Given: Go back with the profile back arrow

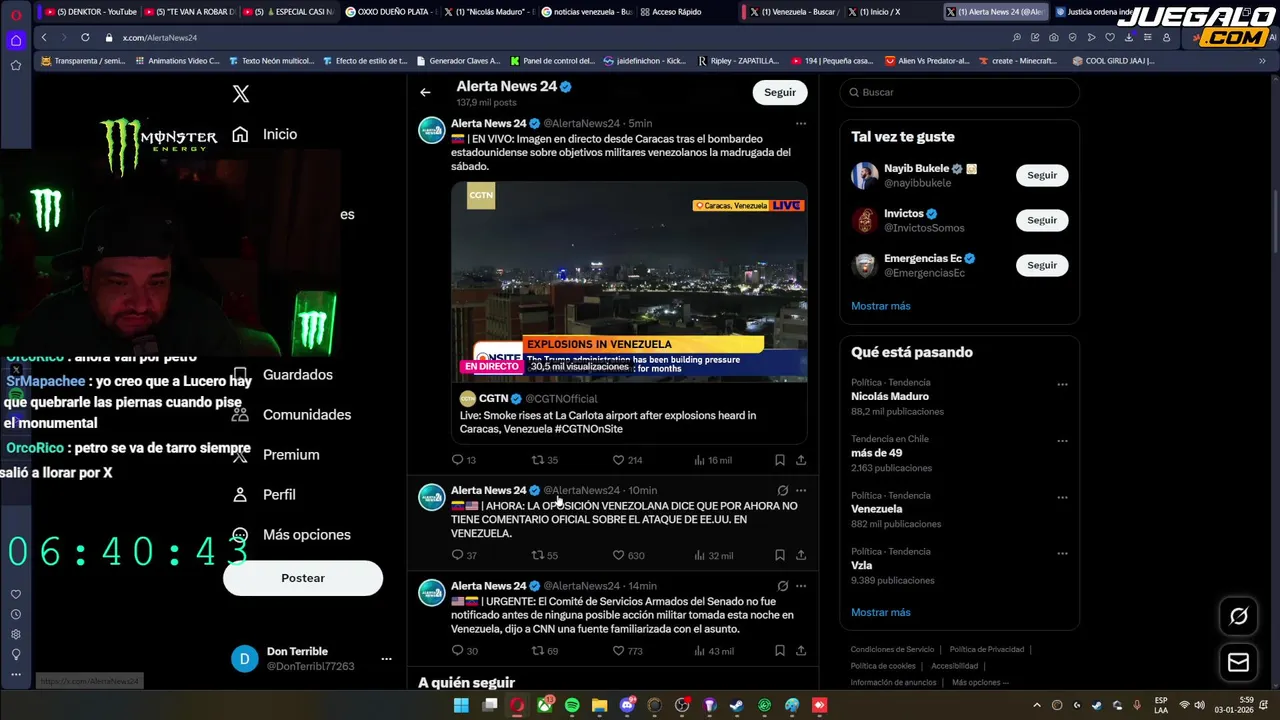Looking at the screenshot, I should [x=425, y=92].
